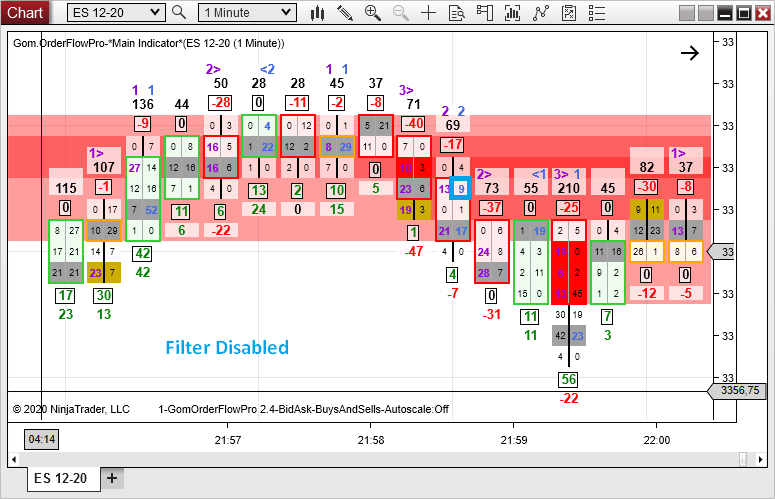
Task: Maximize the chart window
Action: pyautogui.click(x=743, y=13)
